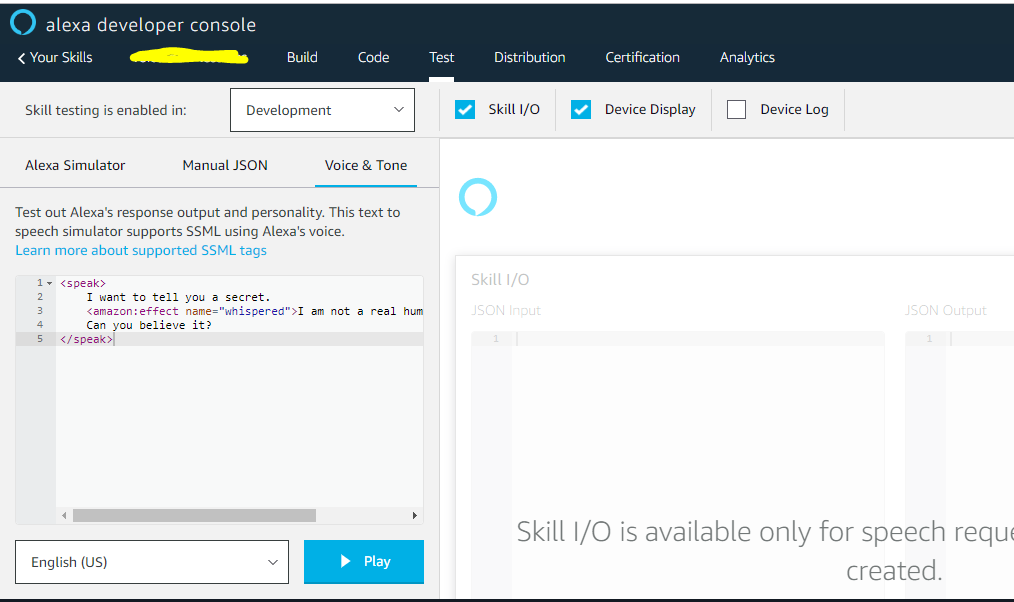Viewport: 1014px width, 602px height.
Task: Enable the Device Log checkbox
Action: pyautogui.click(x=737, y=109)
